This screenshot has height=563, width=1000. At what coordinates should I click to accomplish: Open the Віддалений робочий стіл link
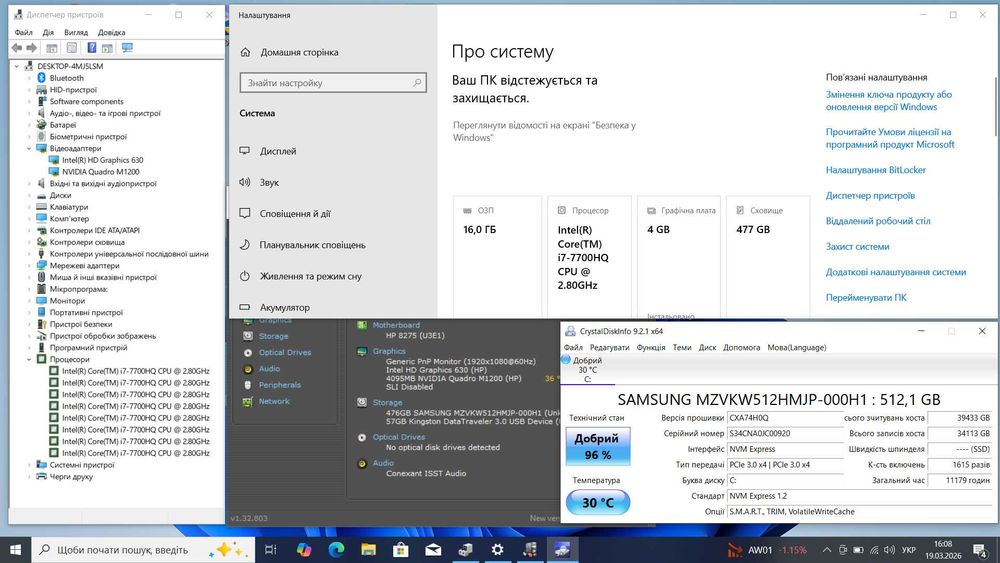click(x=878, y=221)
